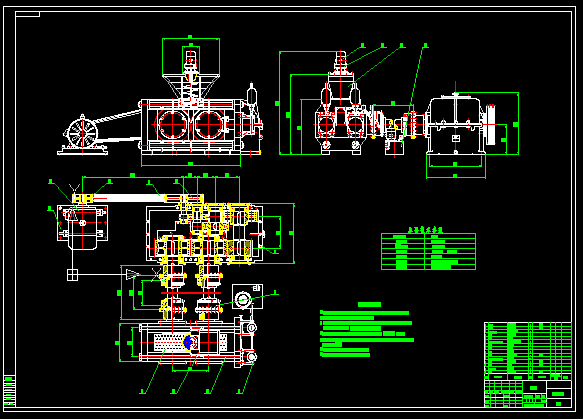Select the motor plan view with red centerlines

(x=82, y=226)
